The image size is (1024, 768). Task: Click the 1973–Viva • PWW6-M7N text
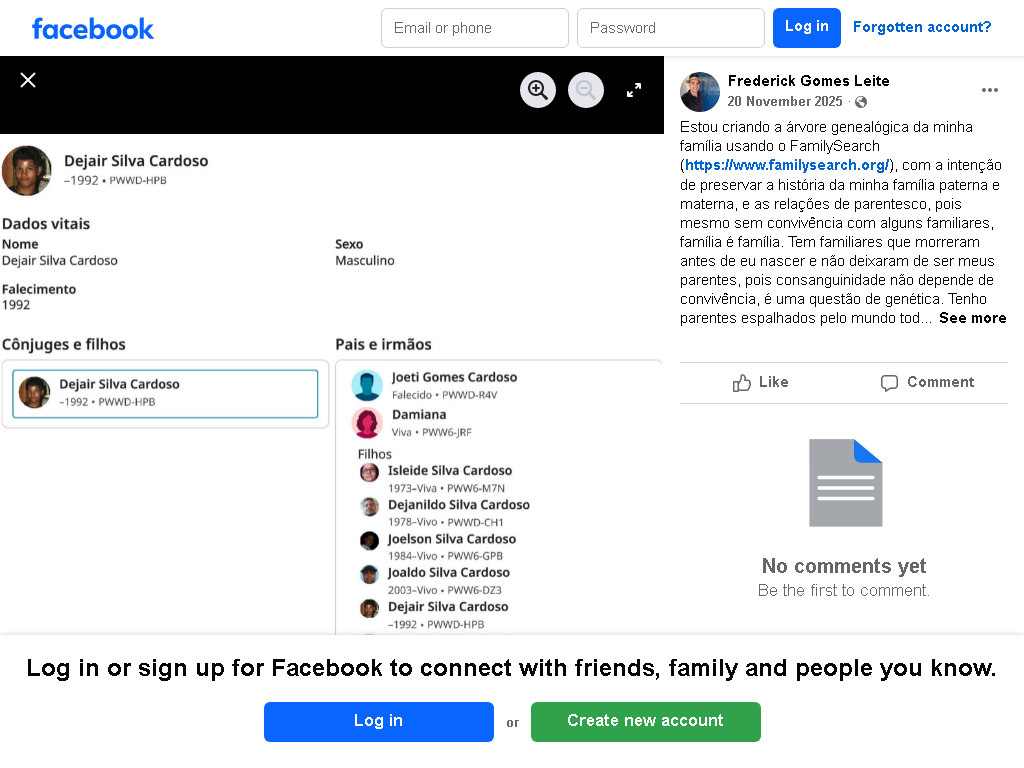tap(446, 488)
